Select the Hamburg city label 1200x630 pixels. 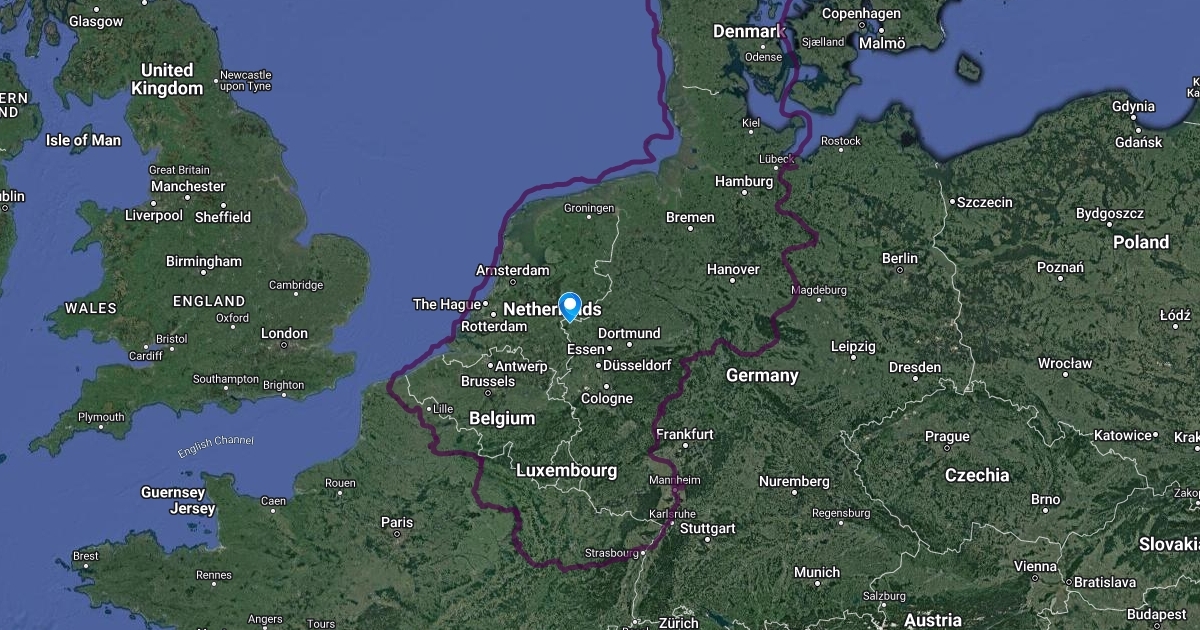click(x=744, y=182)
